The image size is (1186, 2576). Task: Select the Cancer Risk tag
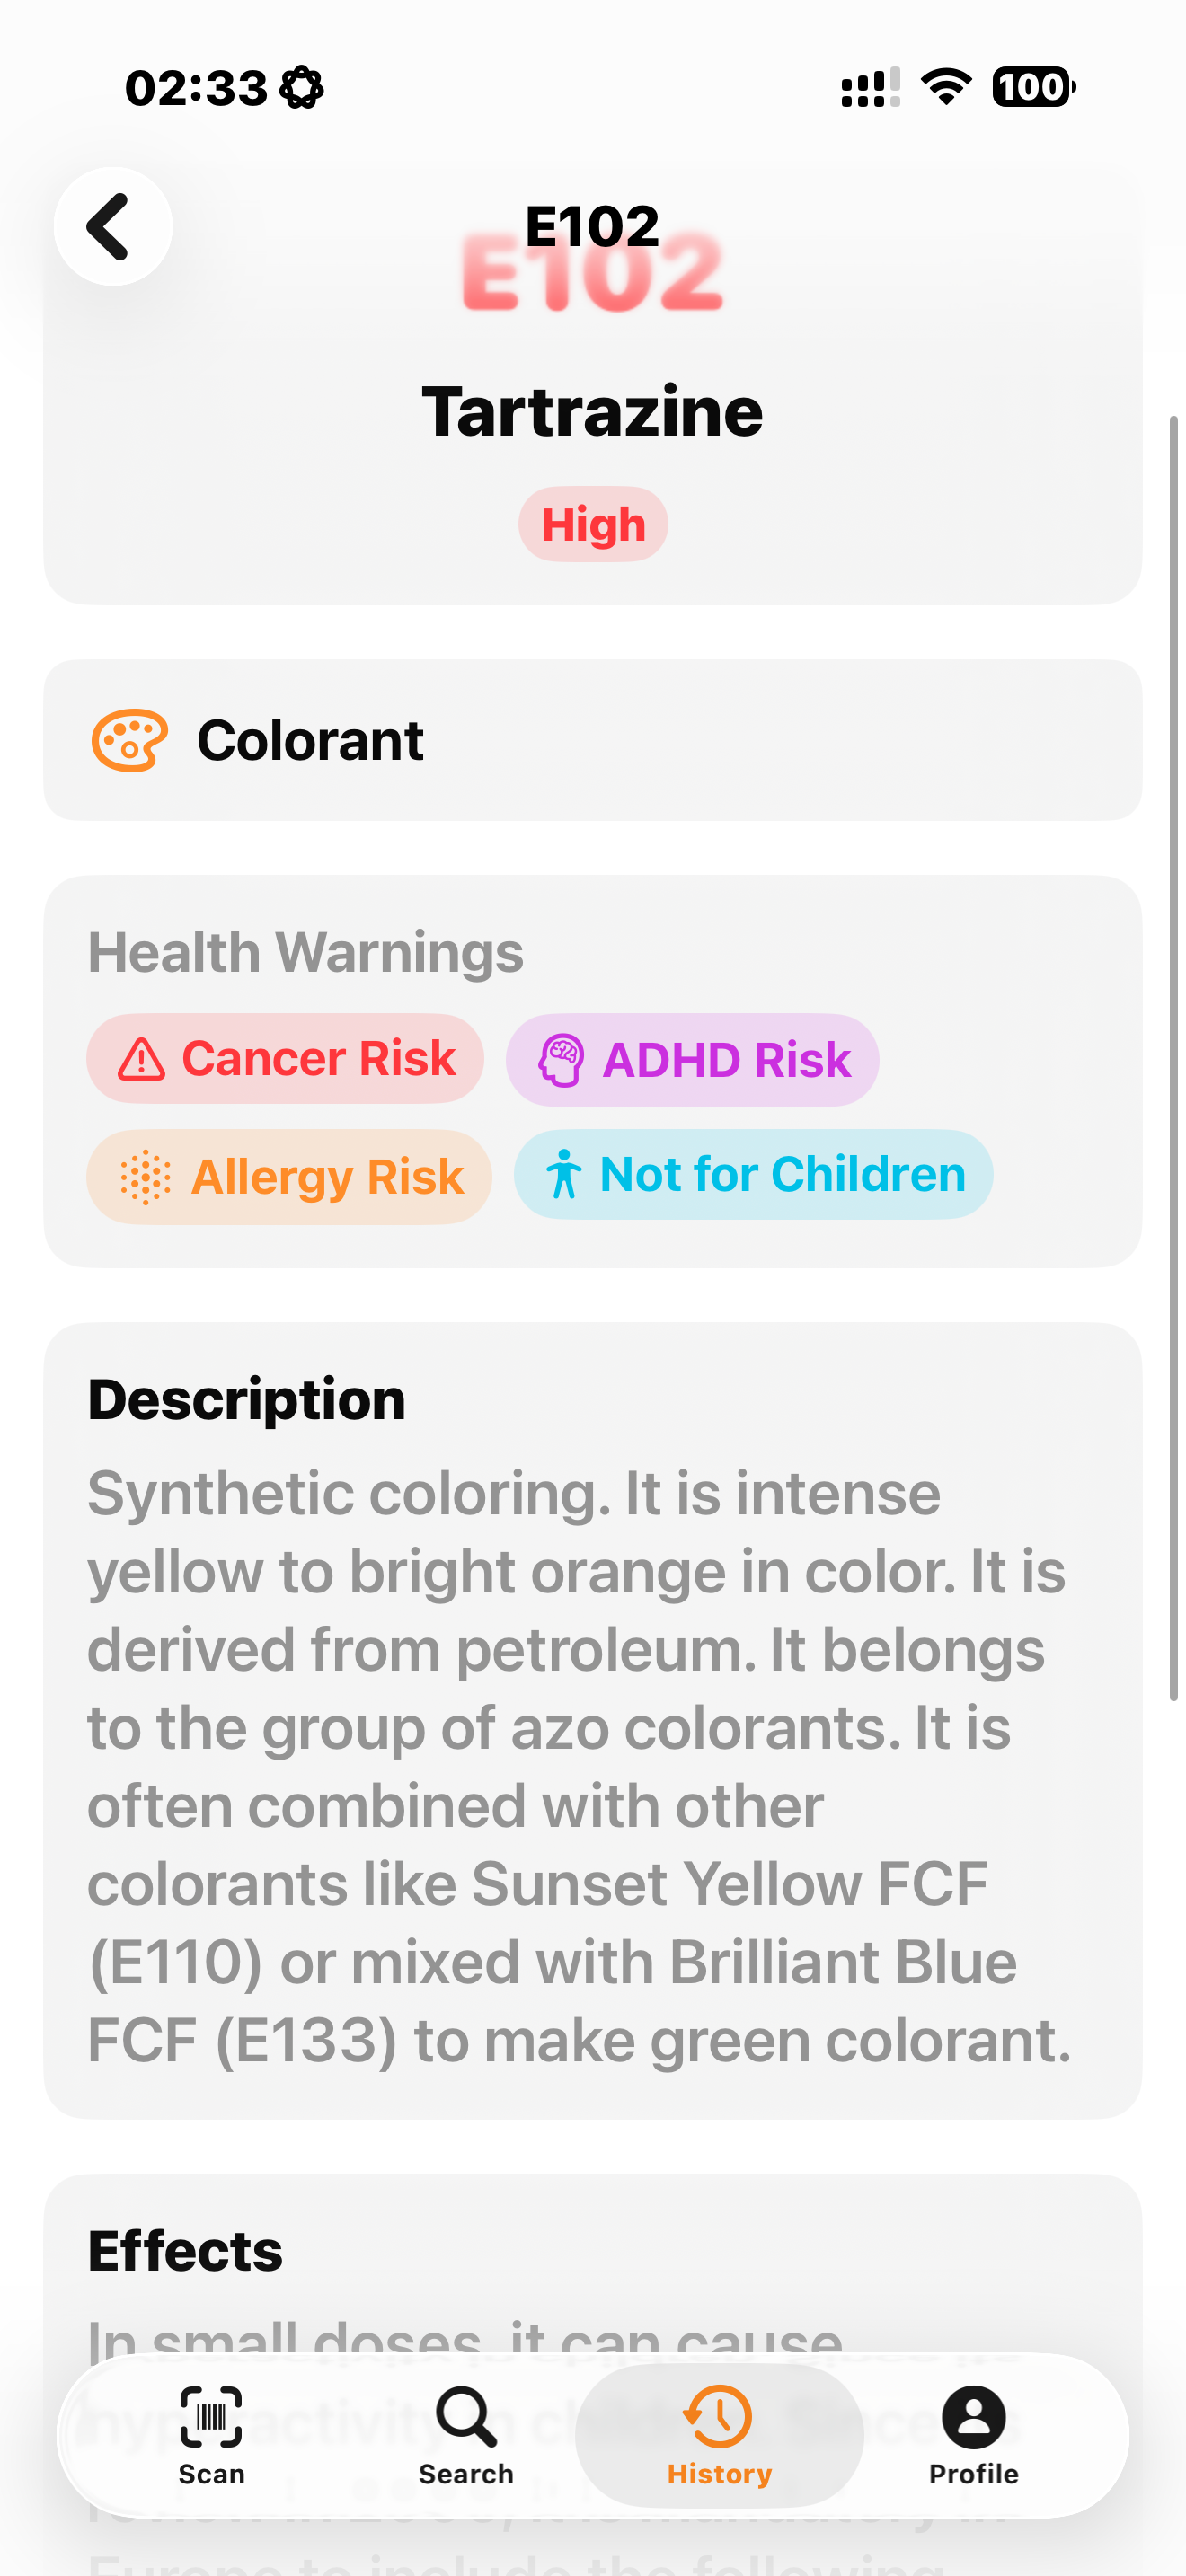(x=285, y=1059)
